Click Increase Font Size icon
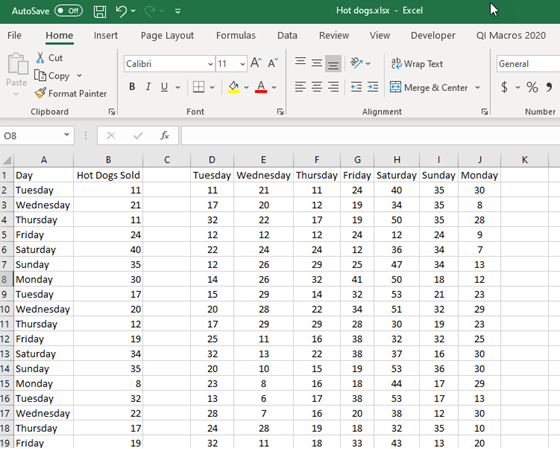 (x=256, y=63)
